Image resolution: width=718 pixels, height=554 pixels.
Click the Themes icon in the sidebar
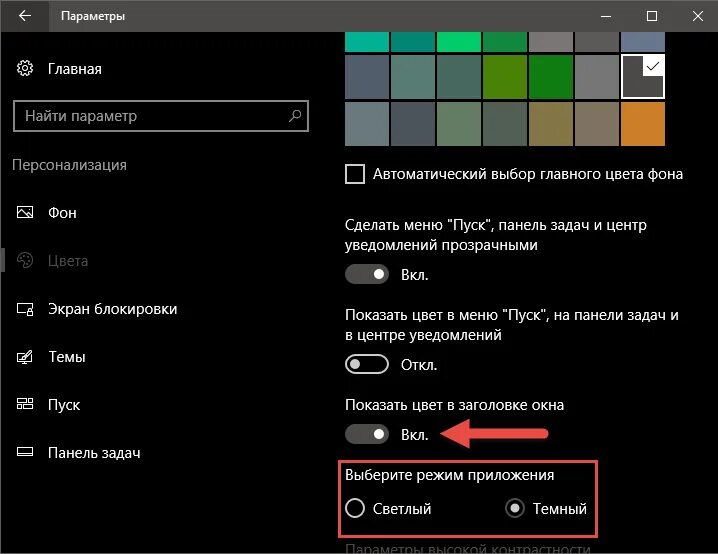point(25,357)
